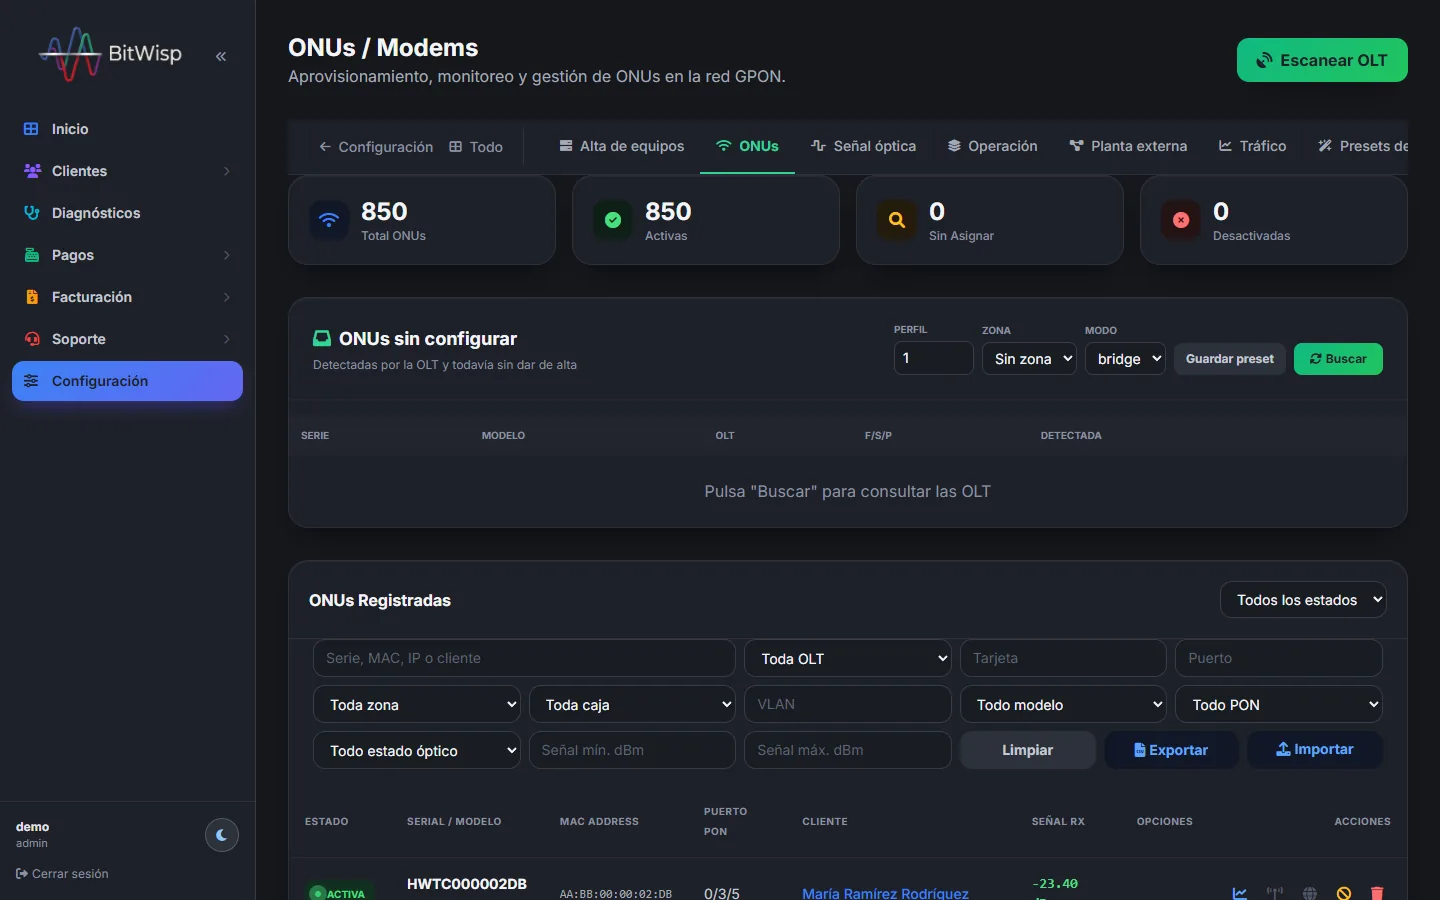Open the Toda caja dropdown

coord(632,704)
